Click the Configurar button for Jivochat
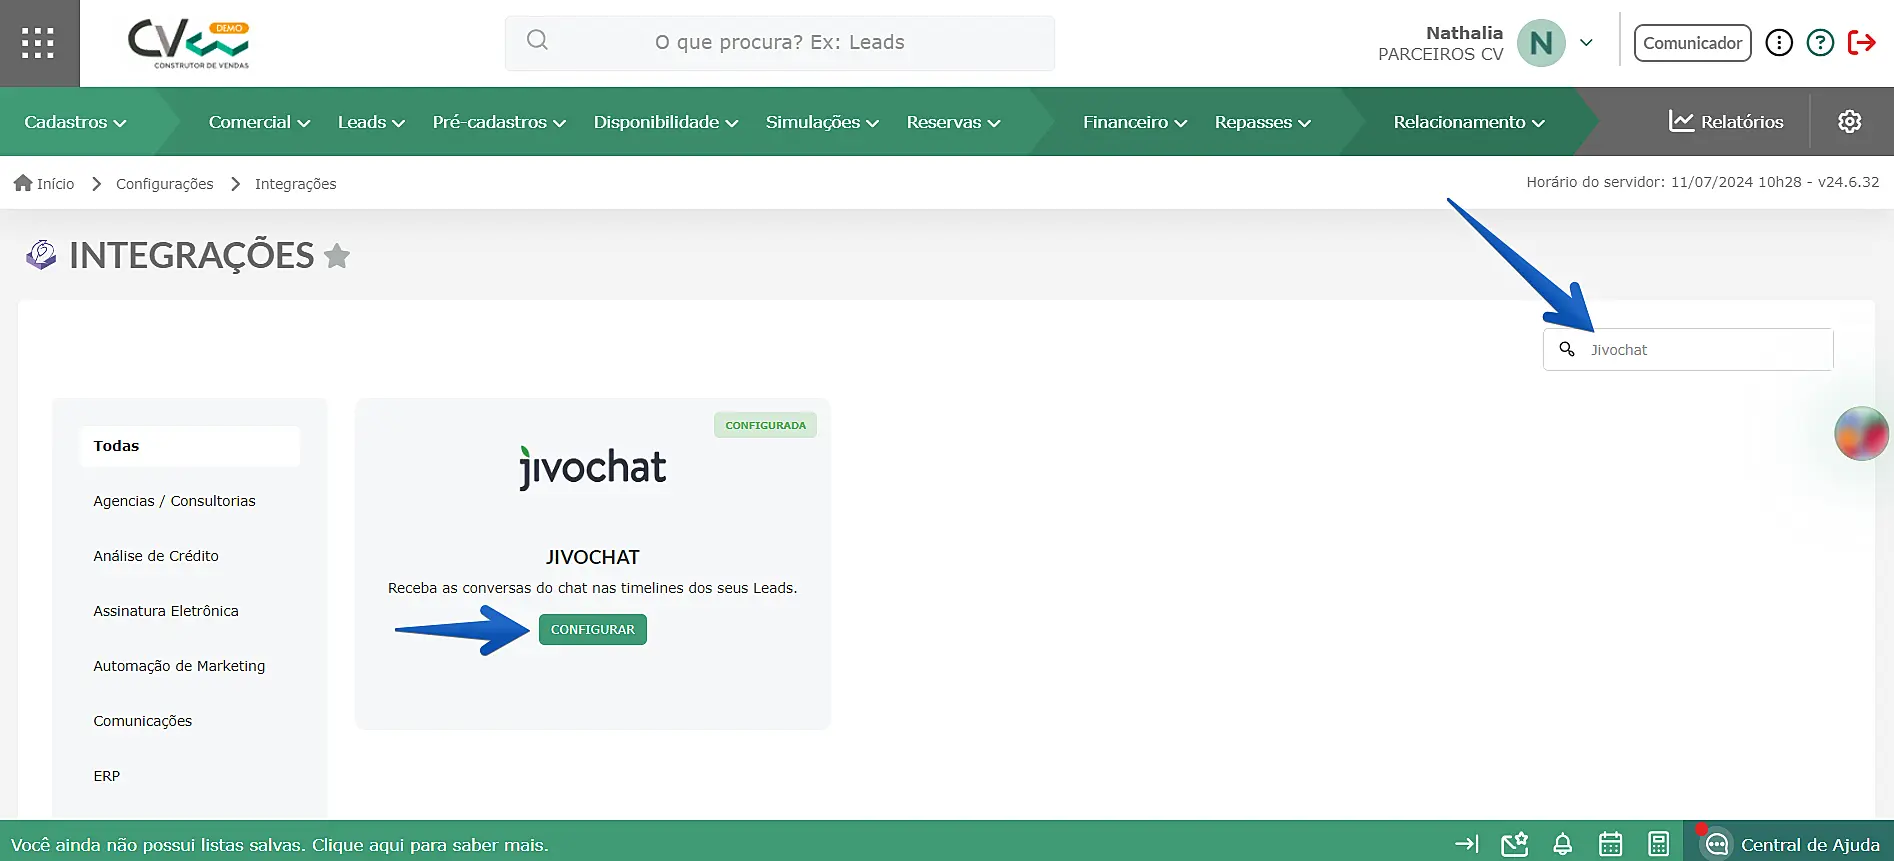 (x=593, y=629)
